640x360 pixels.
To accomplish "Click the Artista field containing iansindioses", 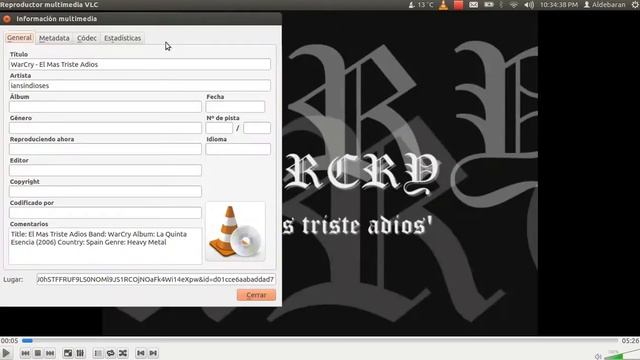I will click(140, 85).
